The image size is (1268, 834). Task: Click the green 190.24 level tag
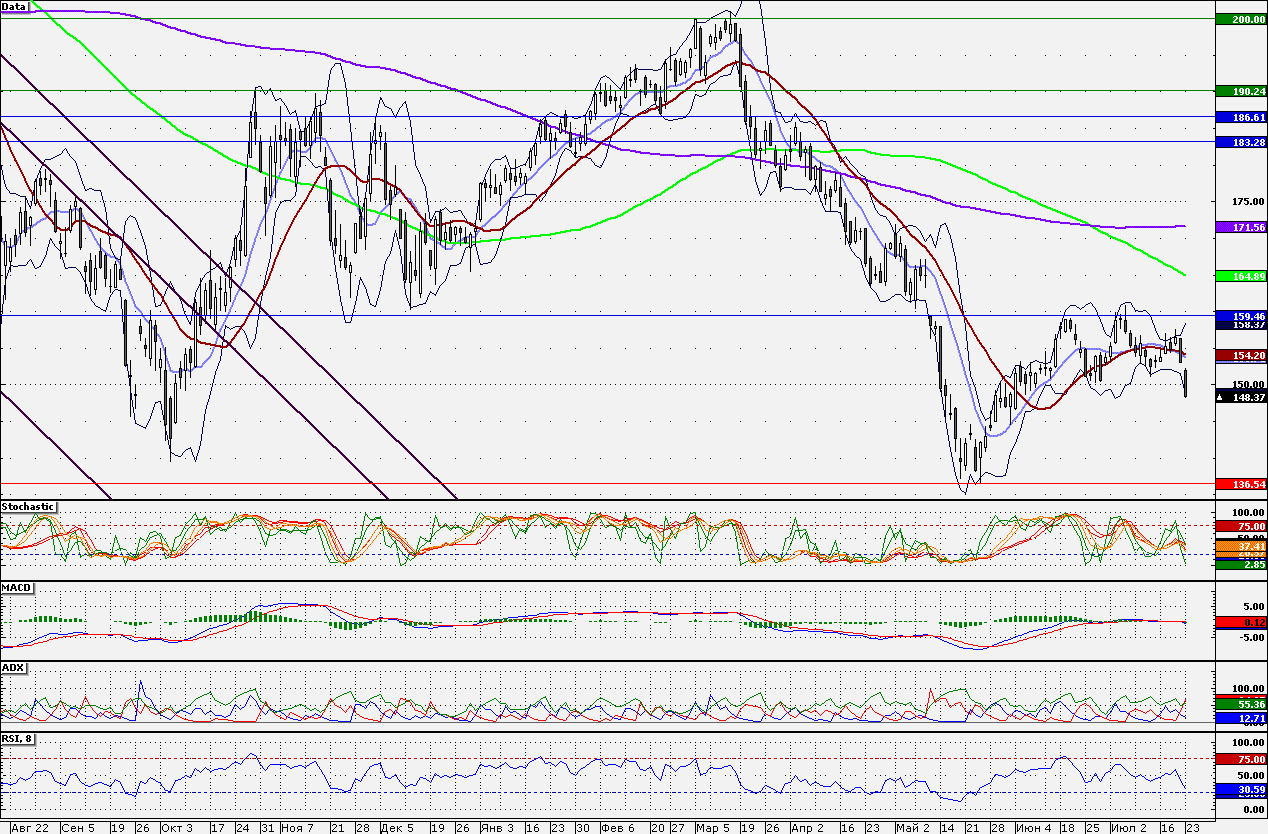click(x=1240, y=91)
